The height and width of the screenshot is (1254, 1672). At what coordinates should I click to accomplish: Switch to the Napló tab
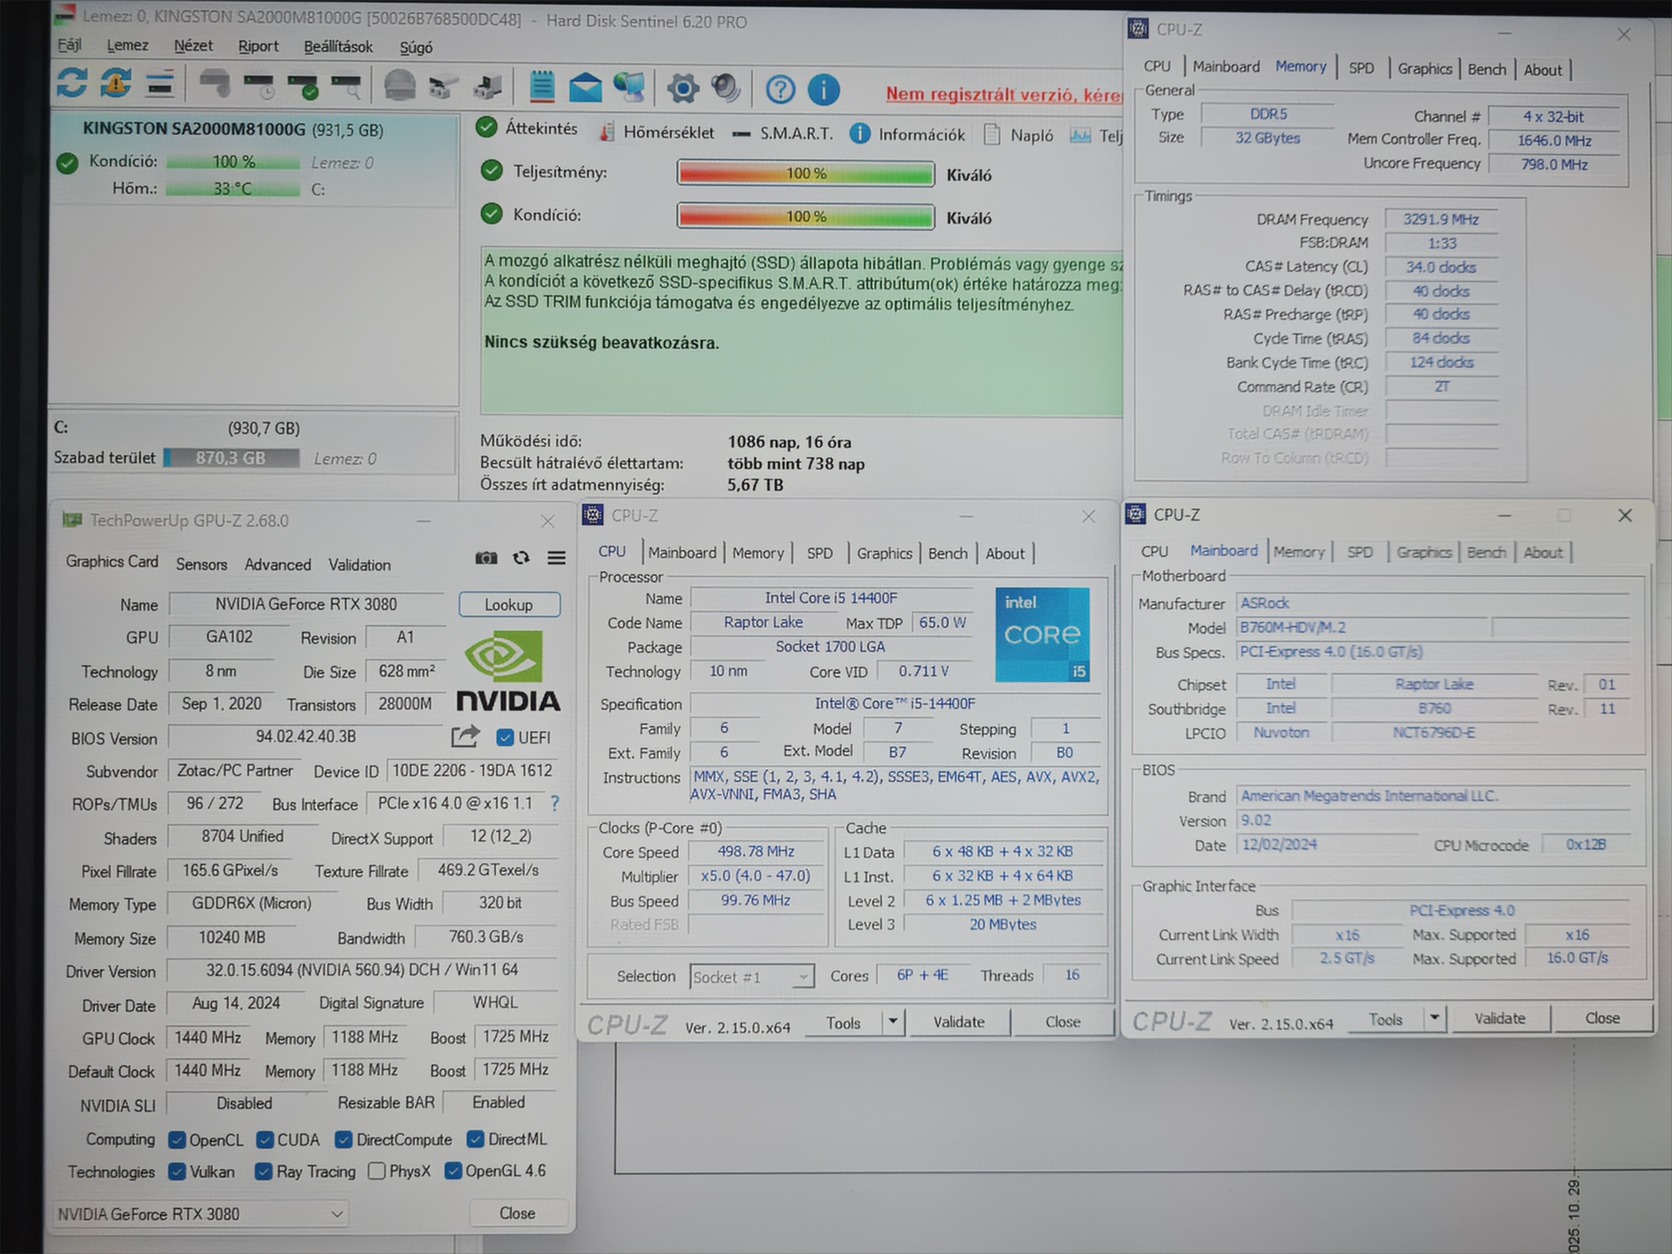pos(1019,134)
